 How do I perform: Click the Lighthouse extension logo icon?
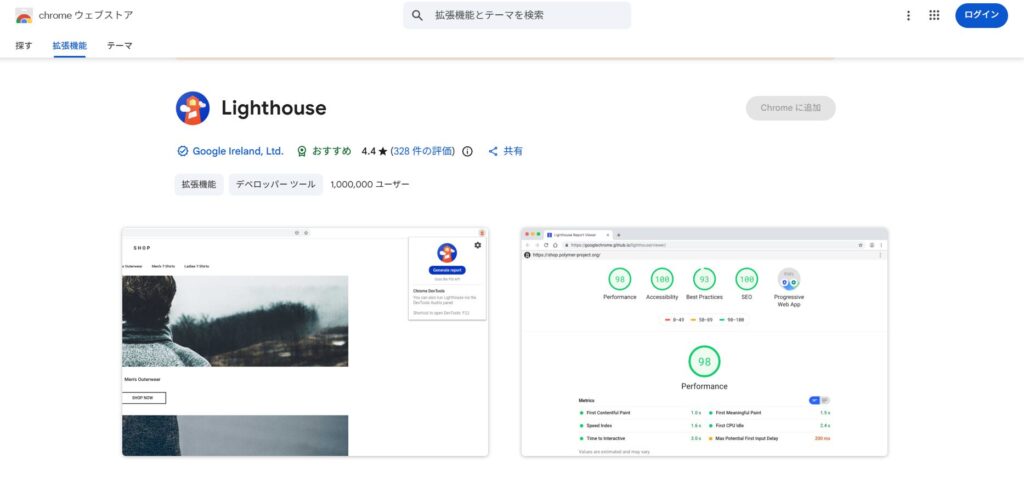pyautogui.click(x=192, y=108)
